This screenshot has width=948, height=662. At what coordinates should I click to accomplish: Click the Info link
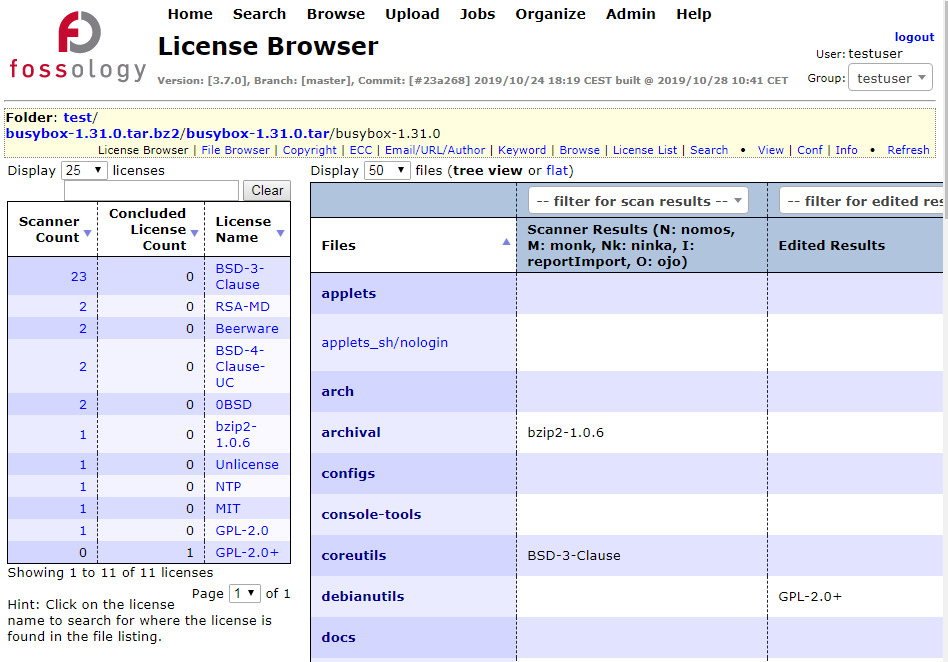tap(846, 150)
